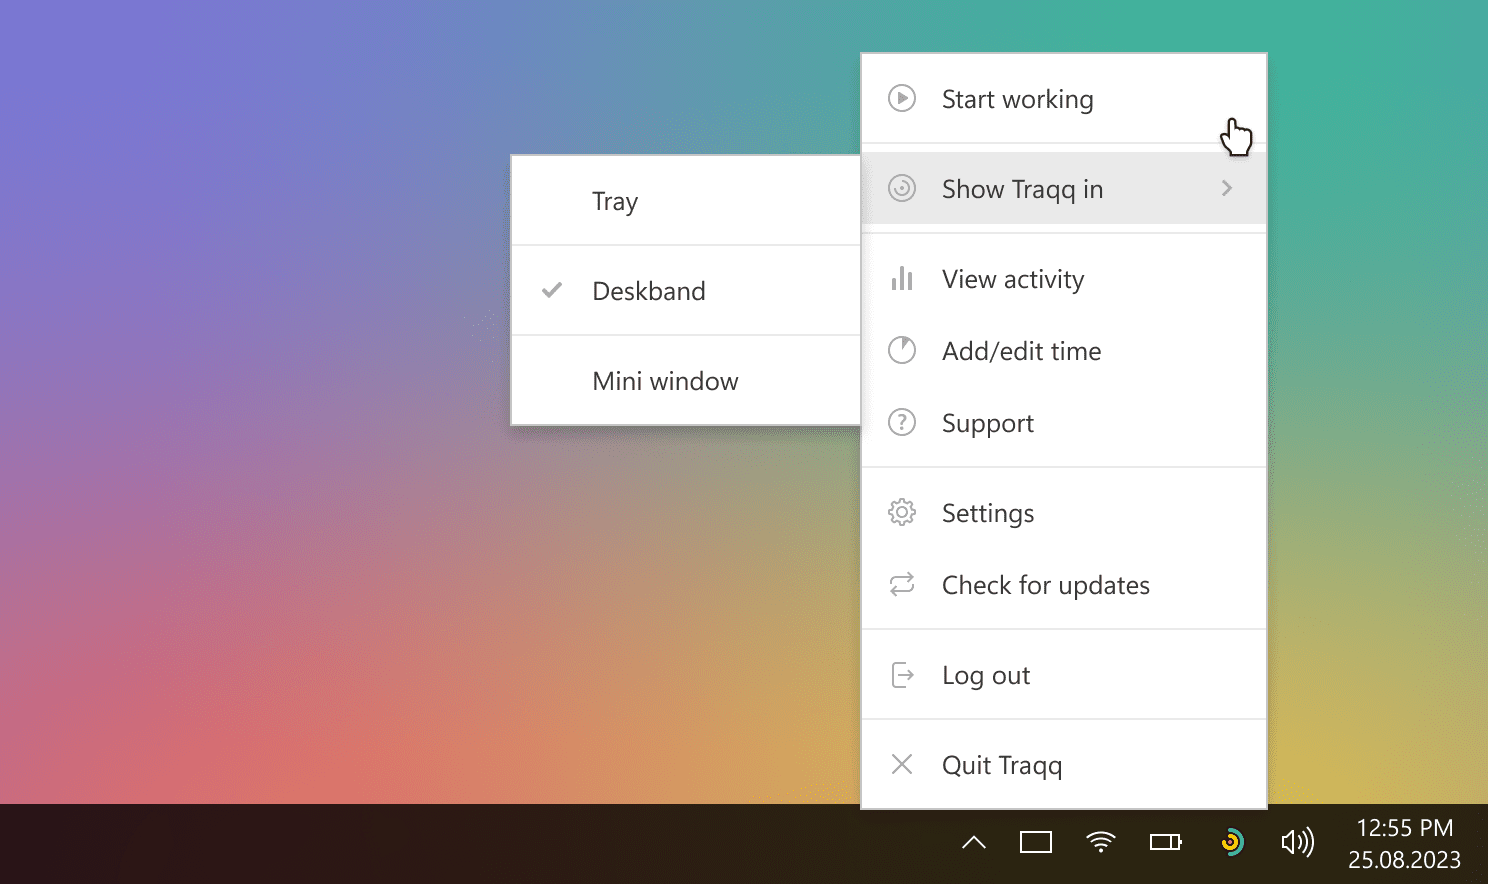Choose Mini window in the submenu
The width and height of the screenshot is (1488, 884).
pos(686,381)
